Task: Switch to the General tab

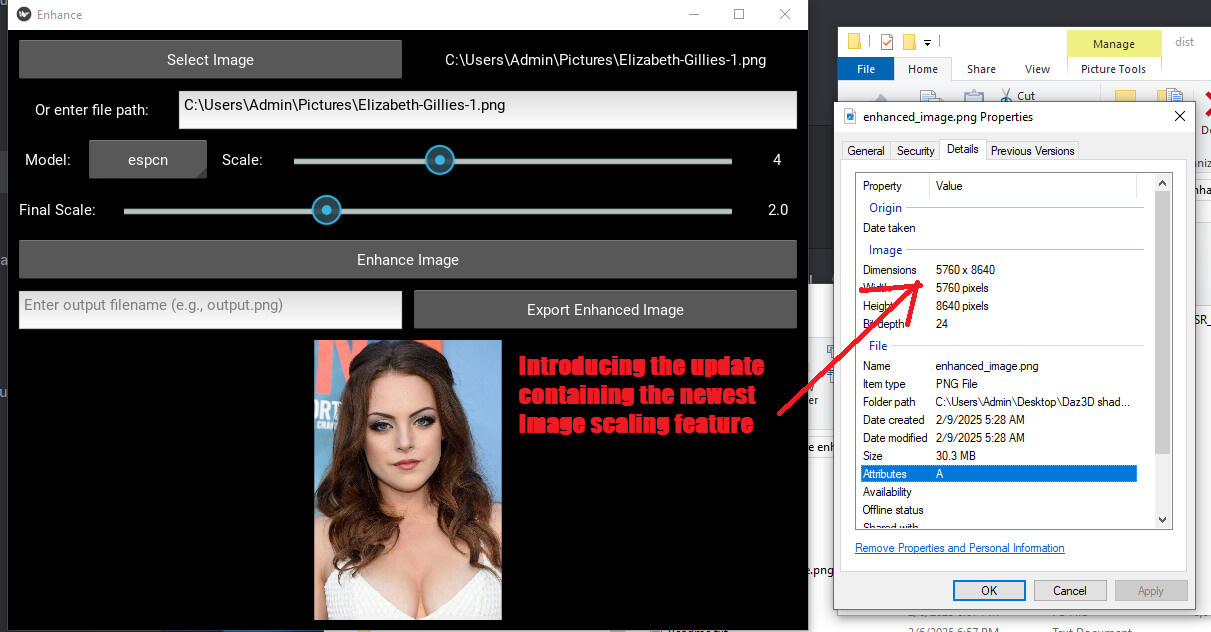Action: tap(865, 151)
